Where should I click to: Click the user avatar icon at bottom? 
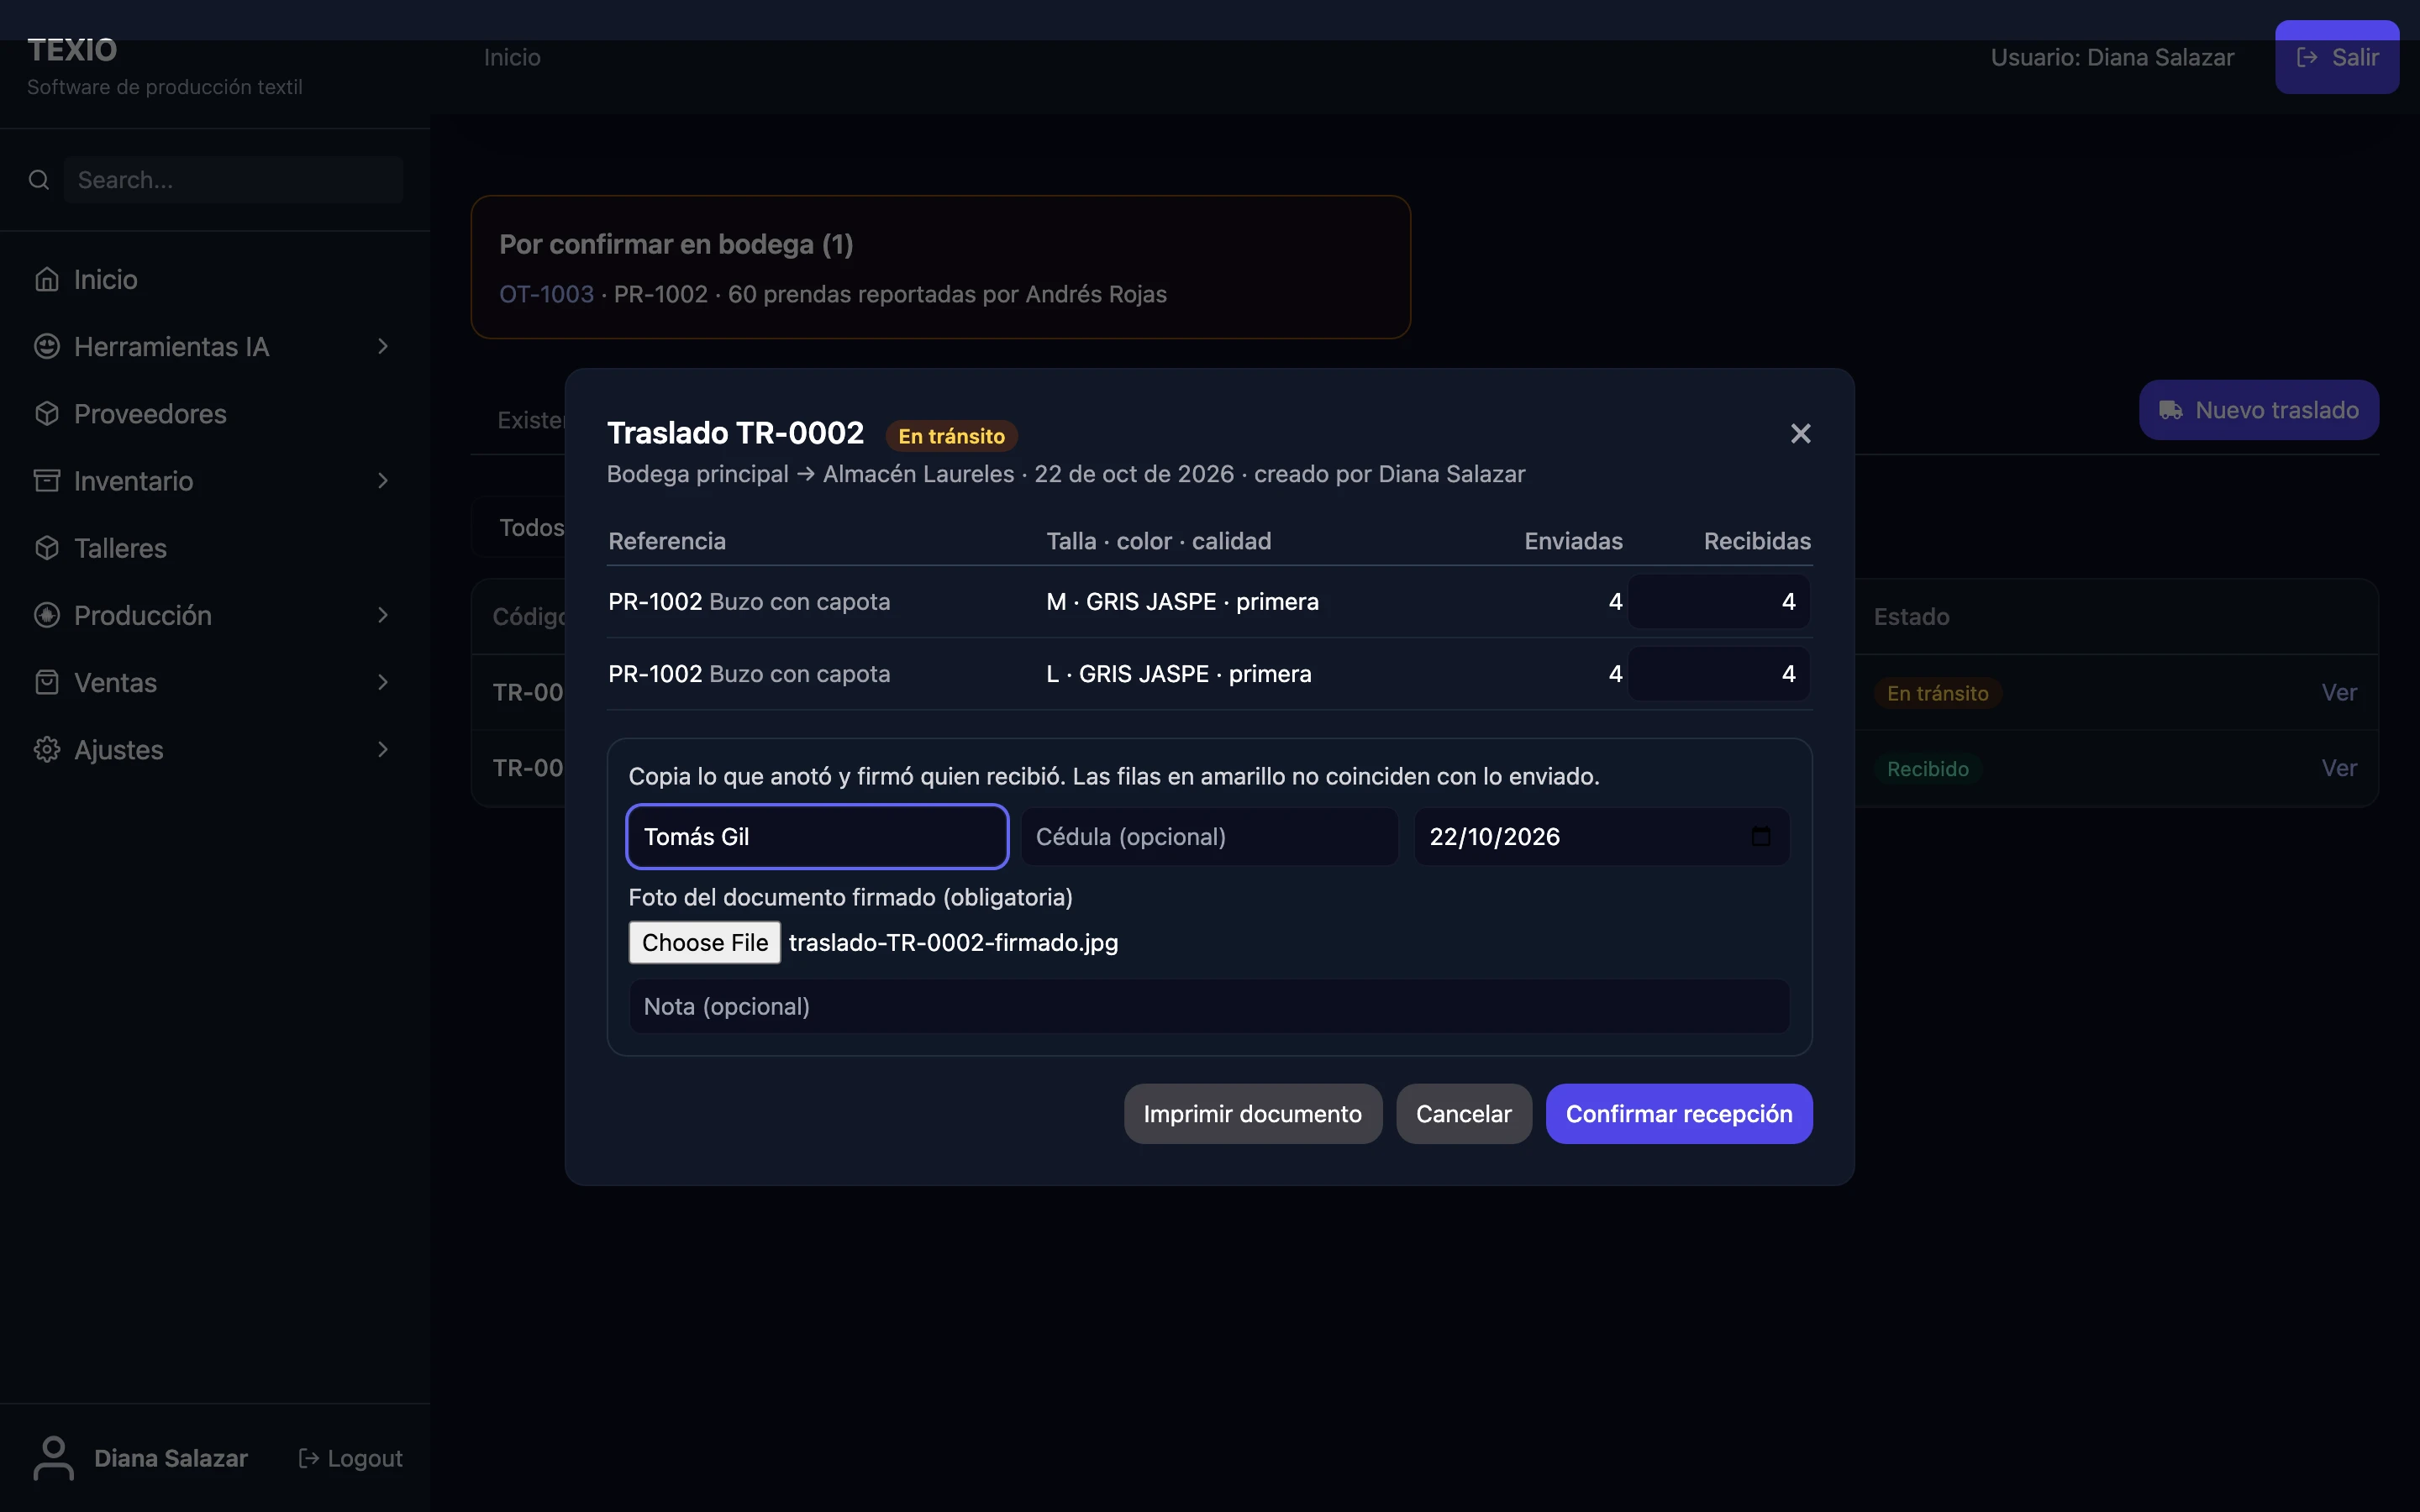[x=54, y=1458]
